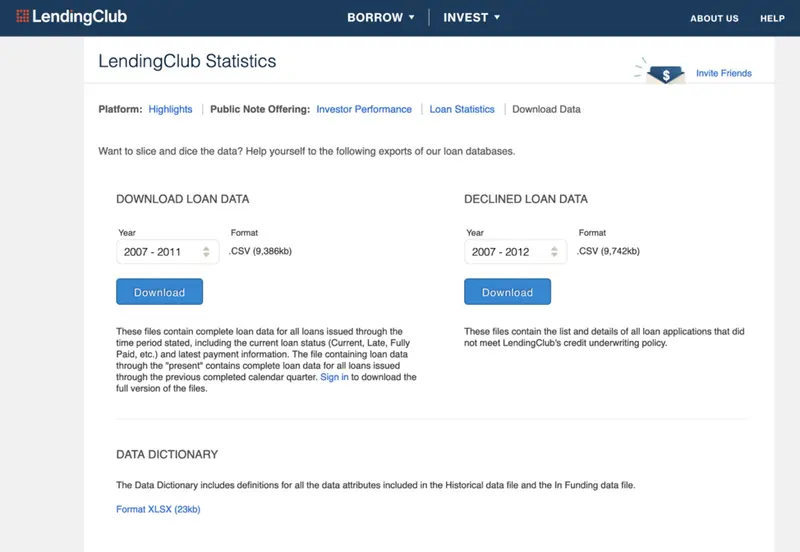
Task: Download the declined loan data file
Action: [507, 292]
